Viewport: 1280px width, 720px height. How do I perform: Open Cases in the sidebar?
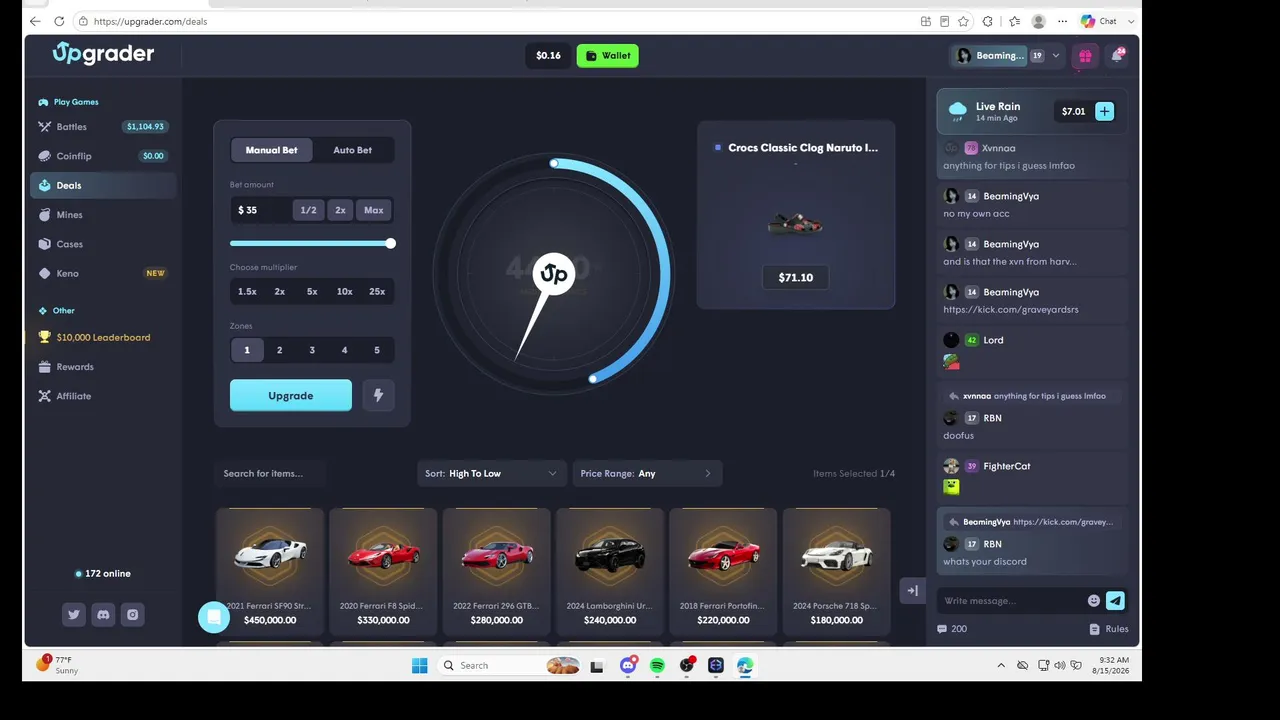point(102,244)
